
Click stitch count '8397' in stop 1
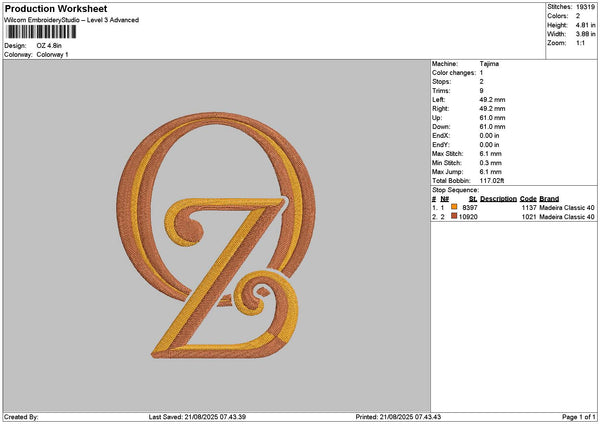coord(470,208)
